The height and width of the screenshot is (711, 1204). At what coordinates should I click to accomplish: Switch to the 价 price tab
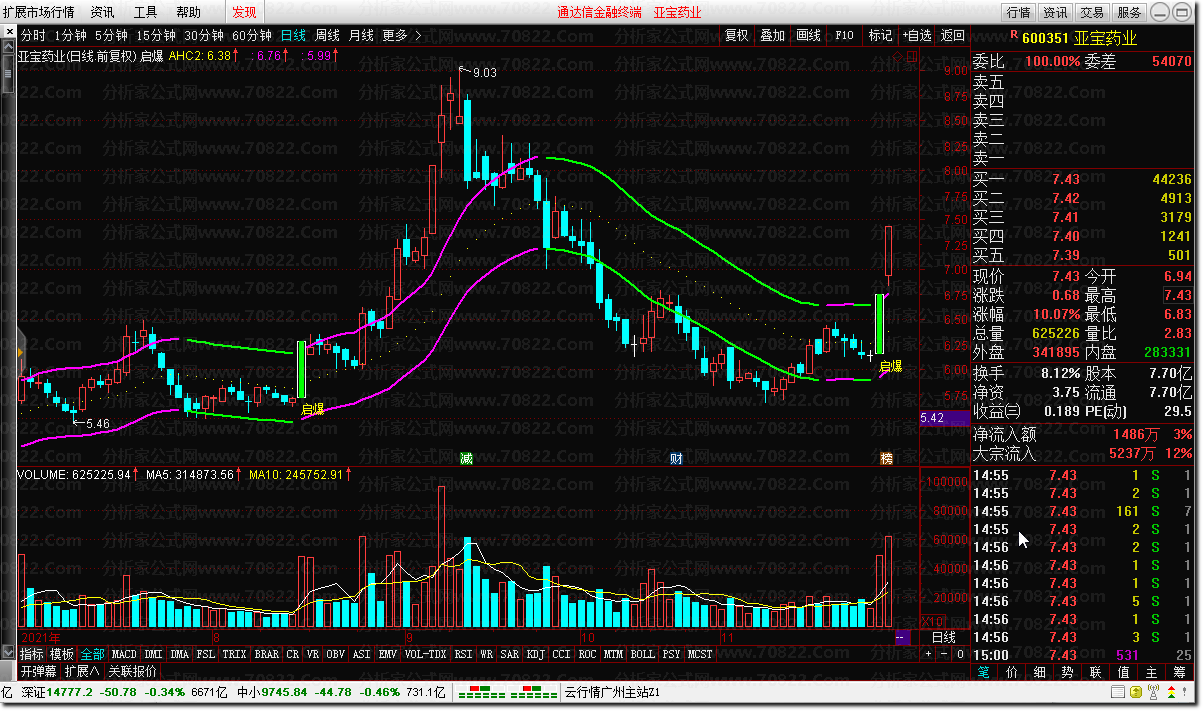1012,671
